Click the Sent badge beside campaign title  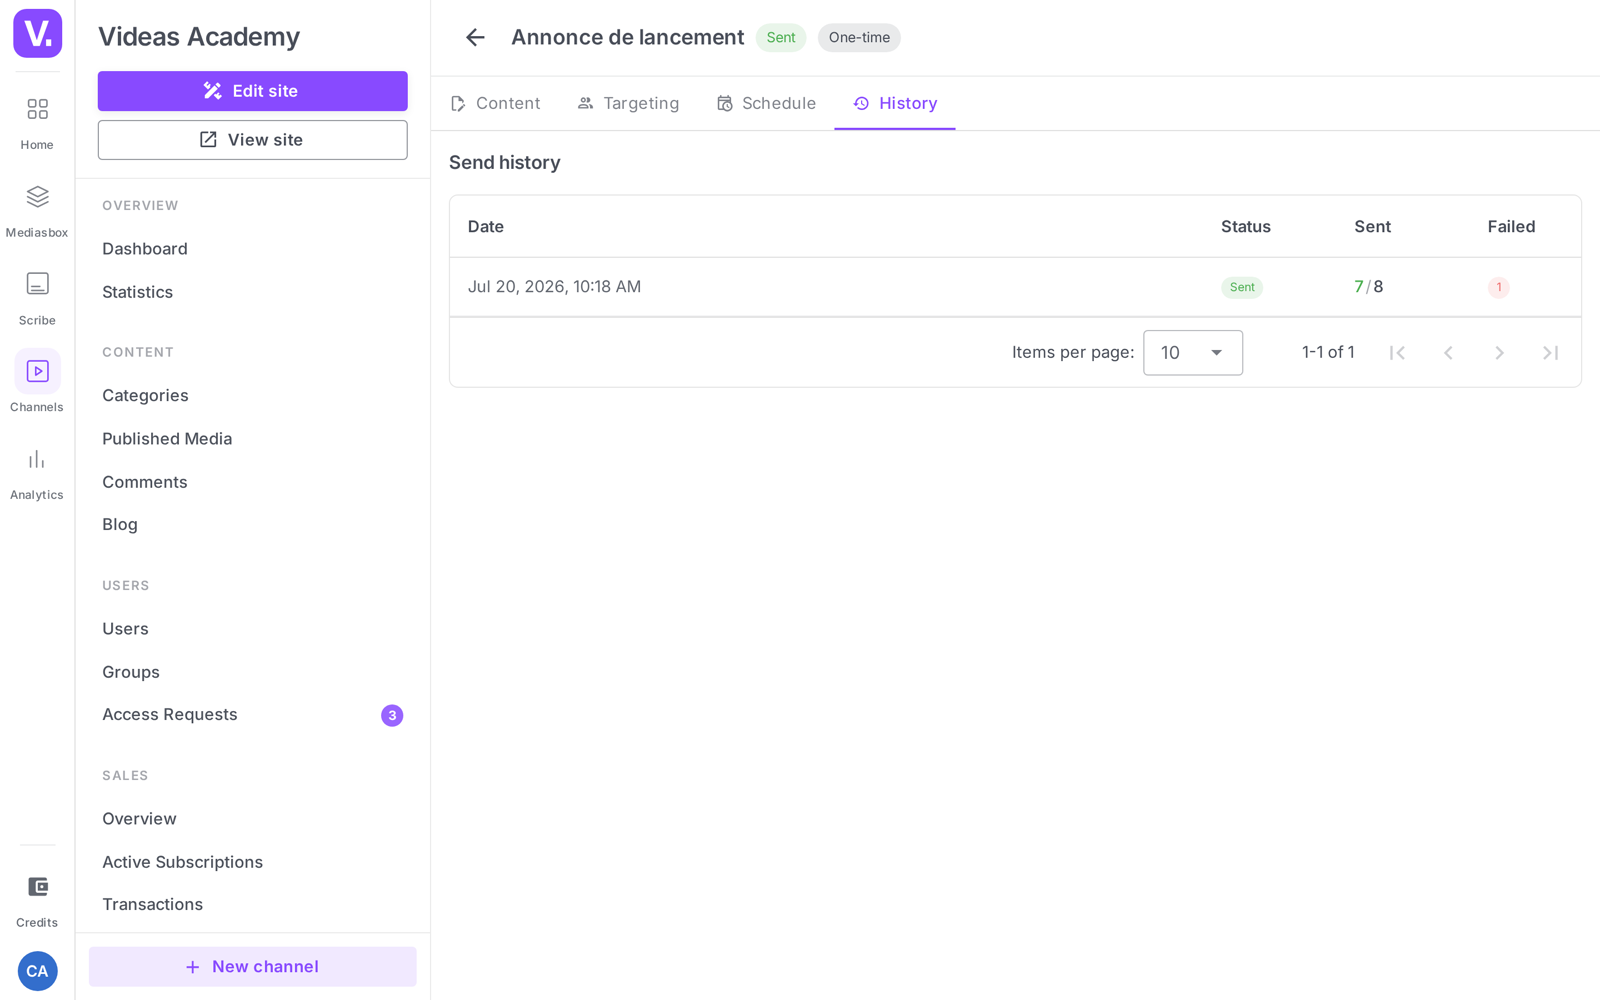(x=781, y=38)
